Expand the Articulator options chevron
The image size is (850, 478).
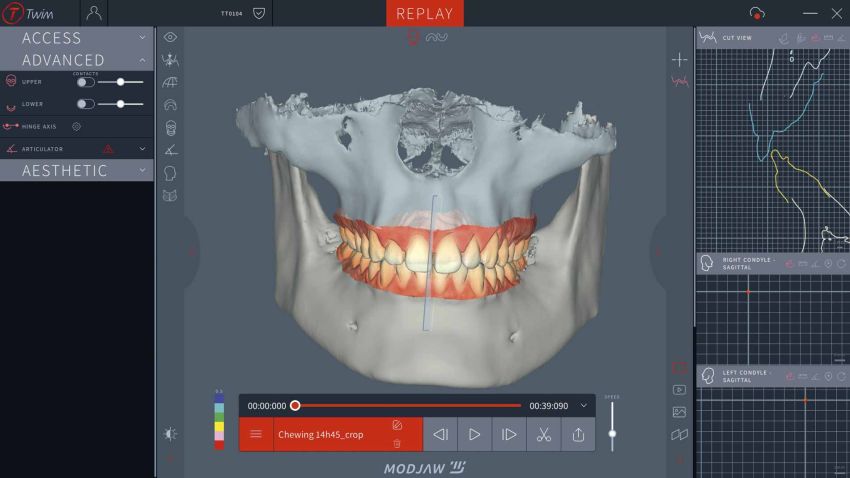click(143, 149)
